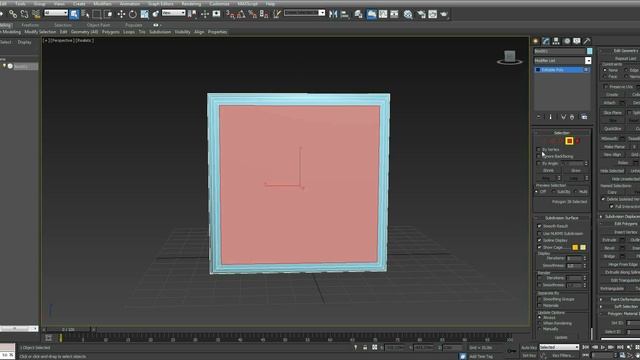Image resolution: width=640 pixels, height=360 pixels.
Task: Toggle the Percent Snap icon
Action: [253, 14]
